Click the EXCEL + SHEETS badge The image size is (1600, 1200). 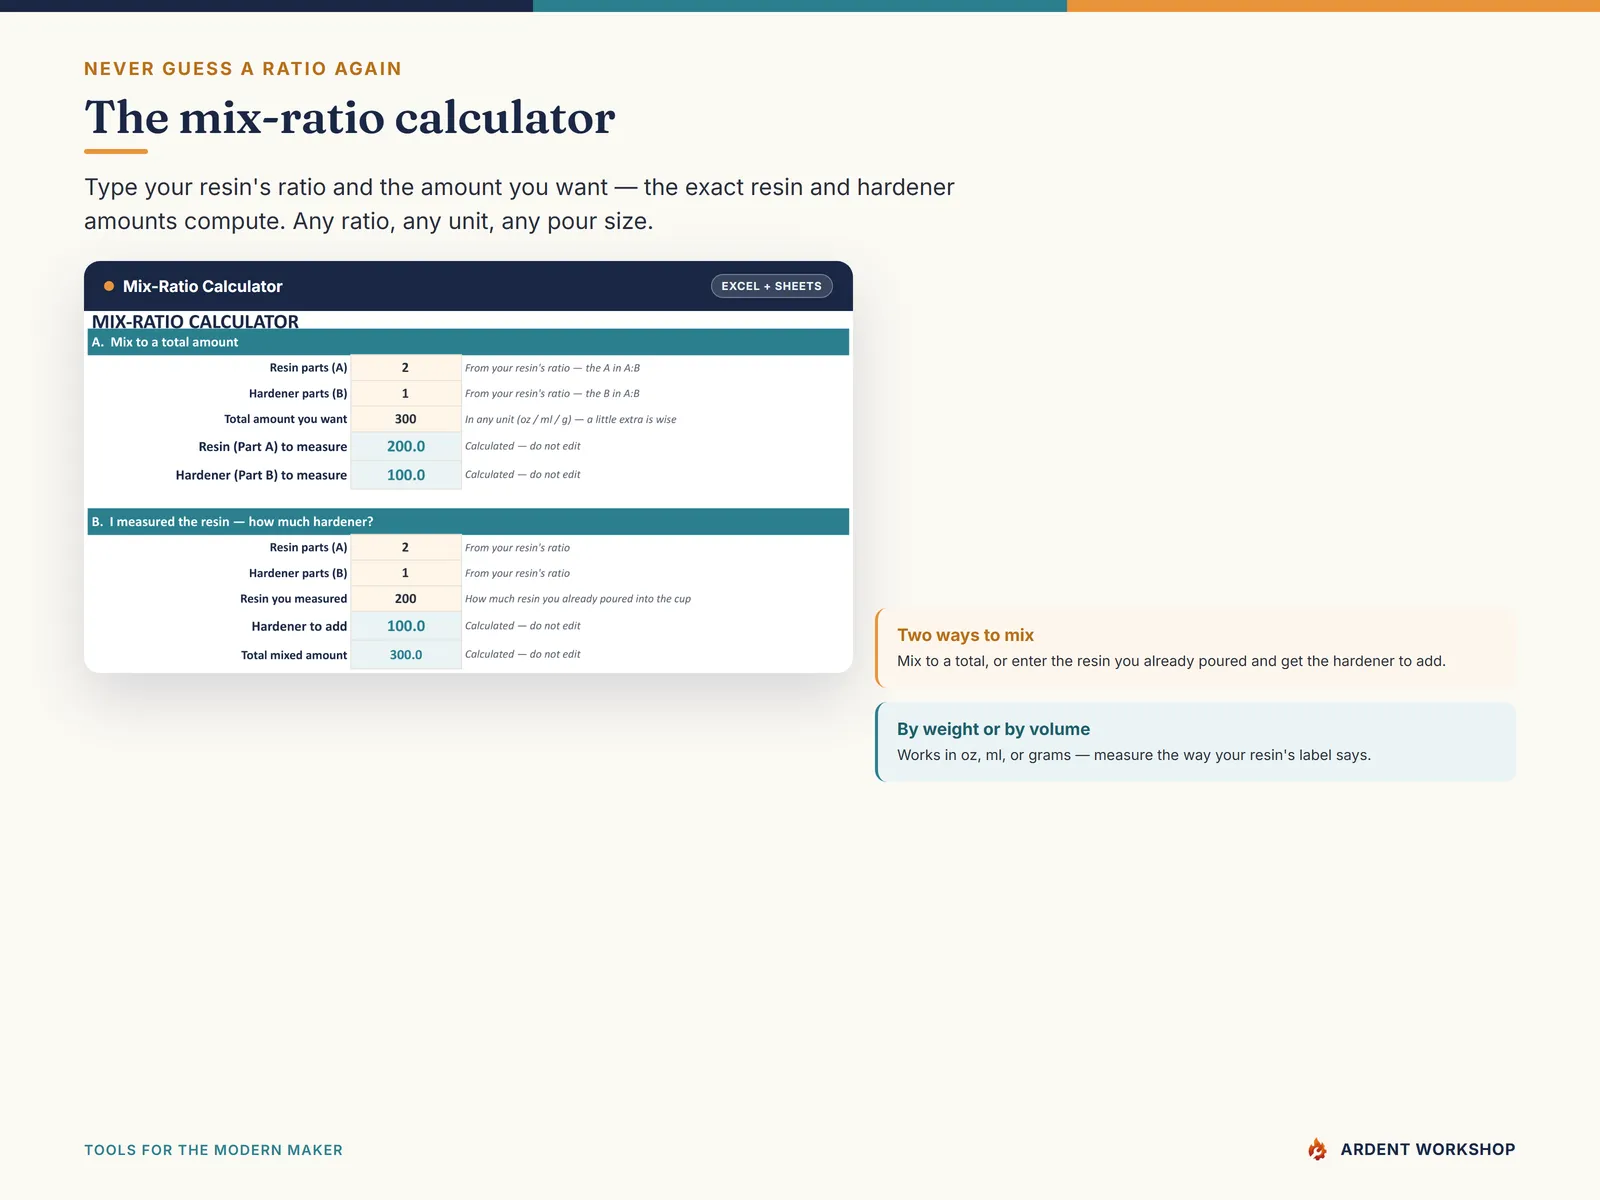coord(771,286)
